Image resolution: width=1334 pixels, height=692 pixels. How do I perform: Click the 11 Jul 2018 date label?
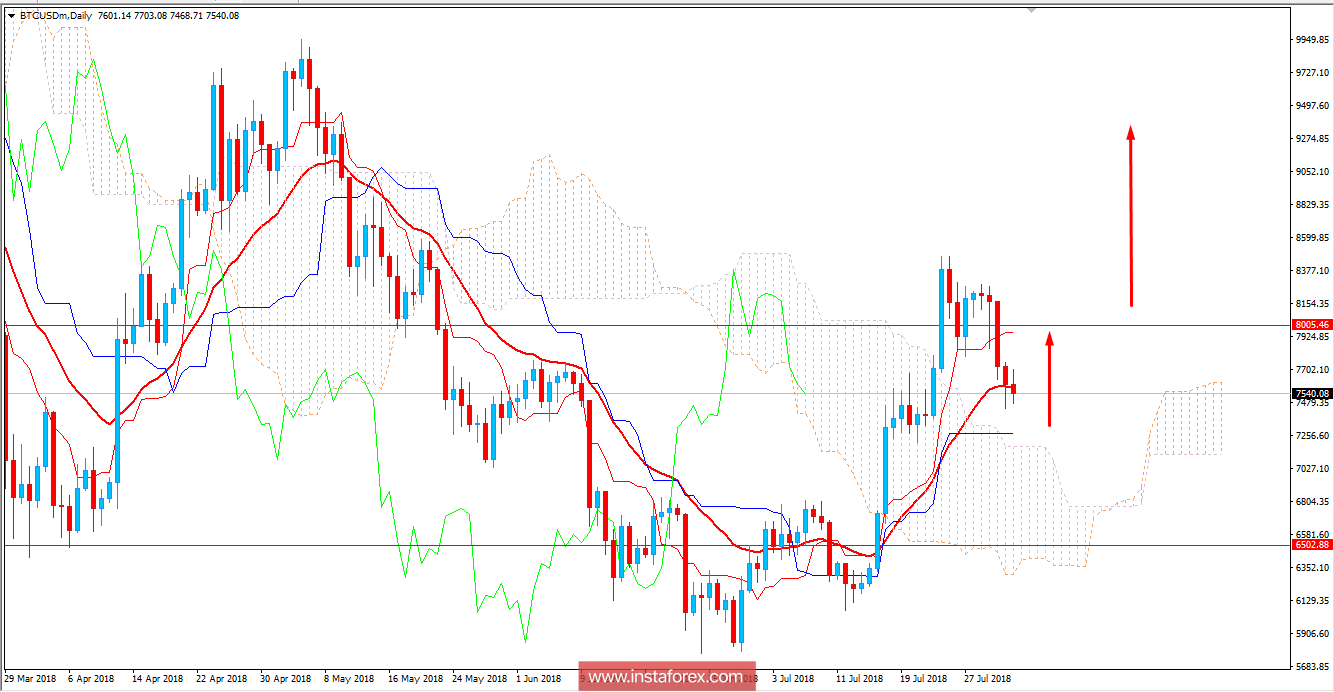coord(861,678)
